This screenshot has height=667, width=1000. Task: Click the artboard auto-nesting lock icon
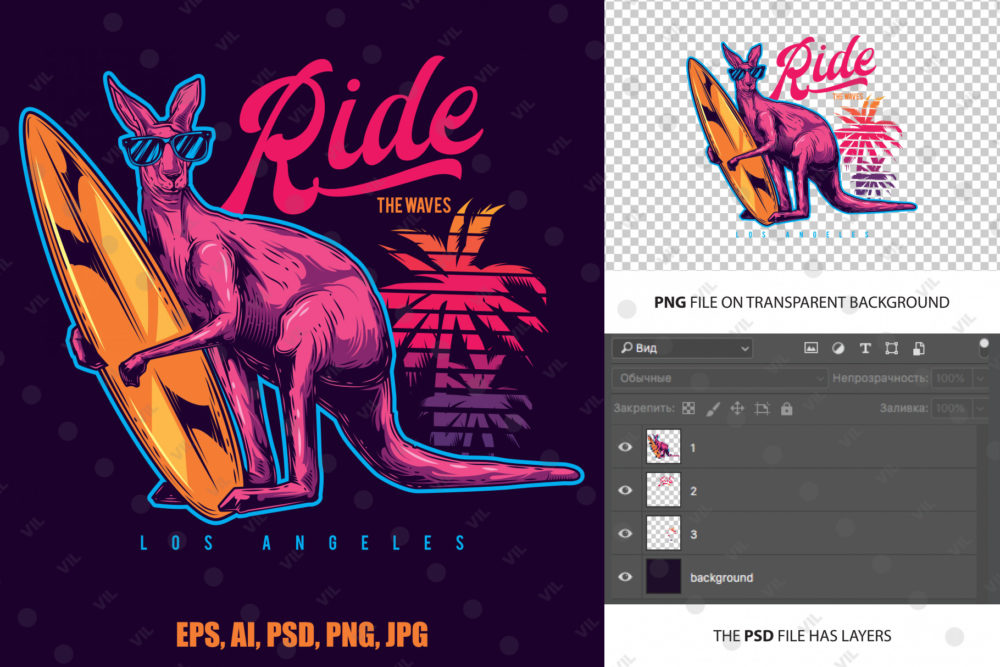point(762,408)
